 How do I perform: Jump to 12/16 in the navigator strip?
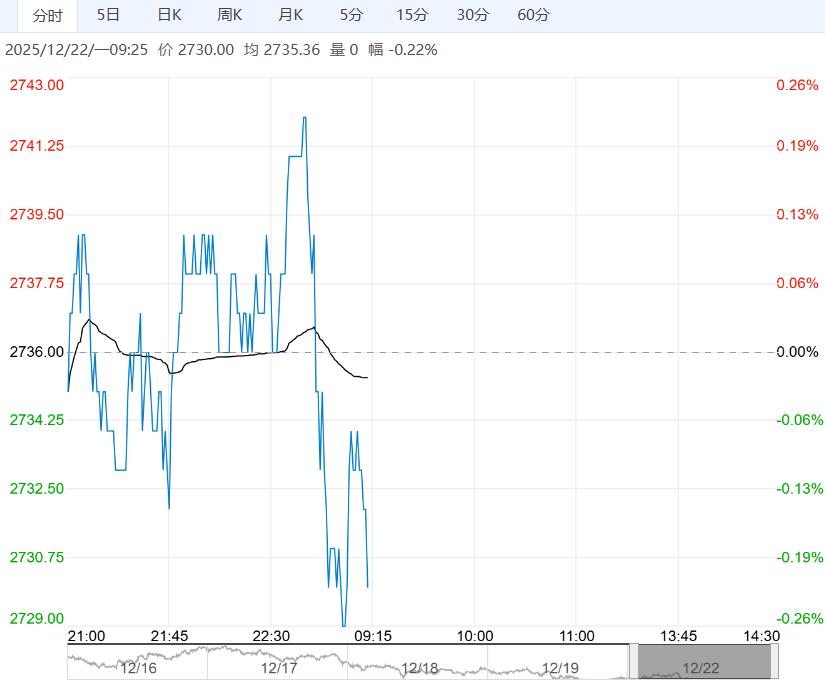pos(138,668)
